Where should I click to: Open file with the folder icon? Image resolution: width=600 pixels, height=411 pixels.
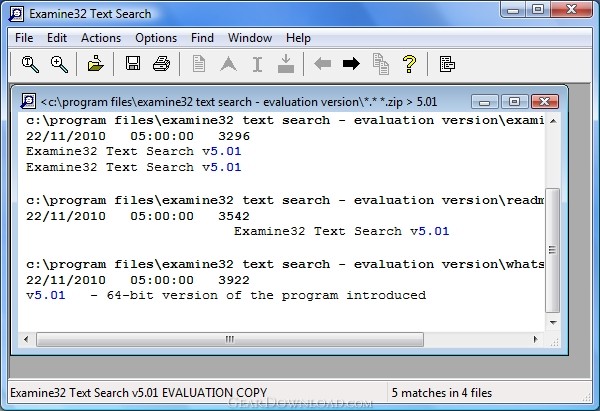point(95,64)
